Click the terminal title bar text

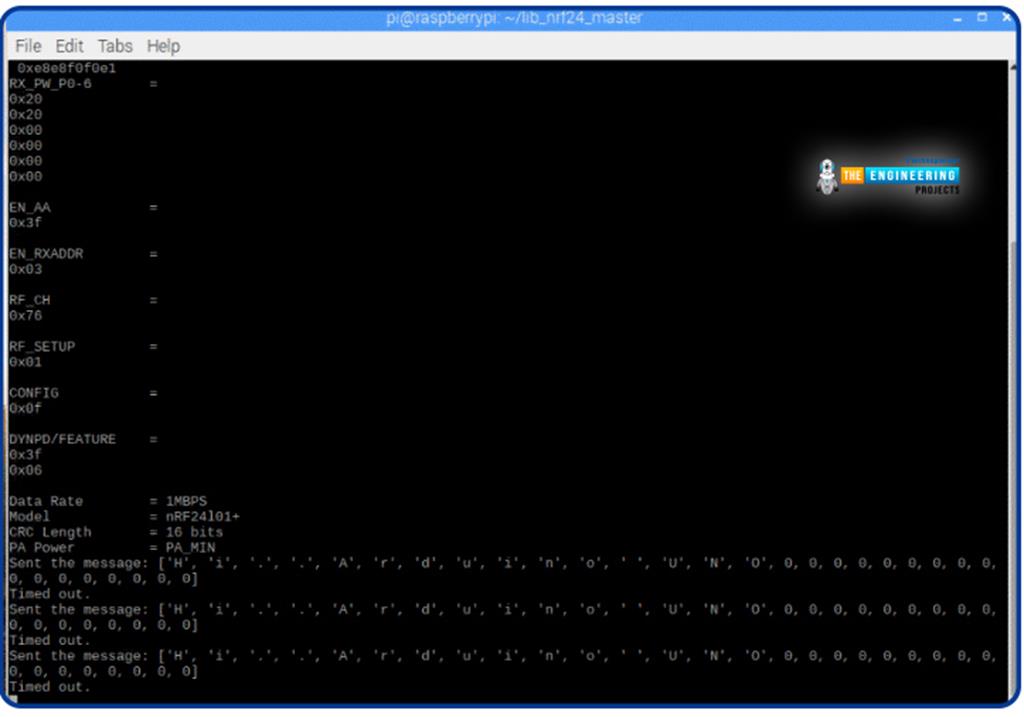514,18
